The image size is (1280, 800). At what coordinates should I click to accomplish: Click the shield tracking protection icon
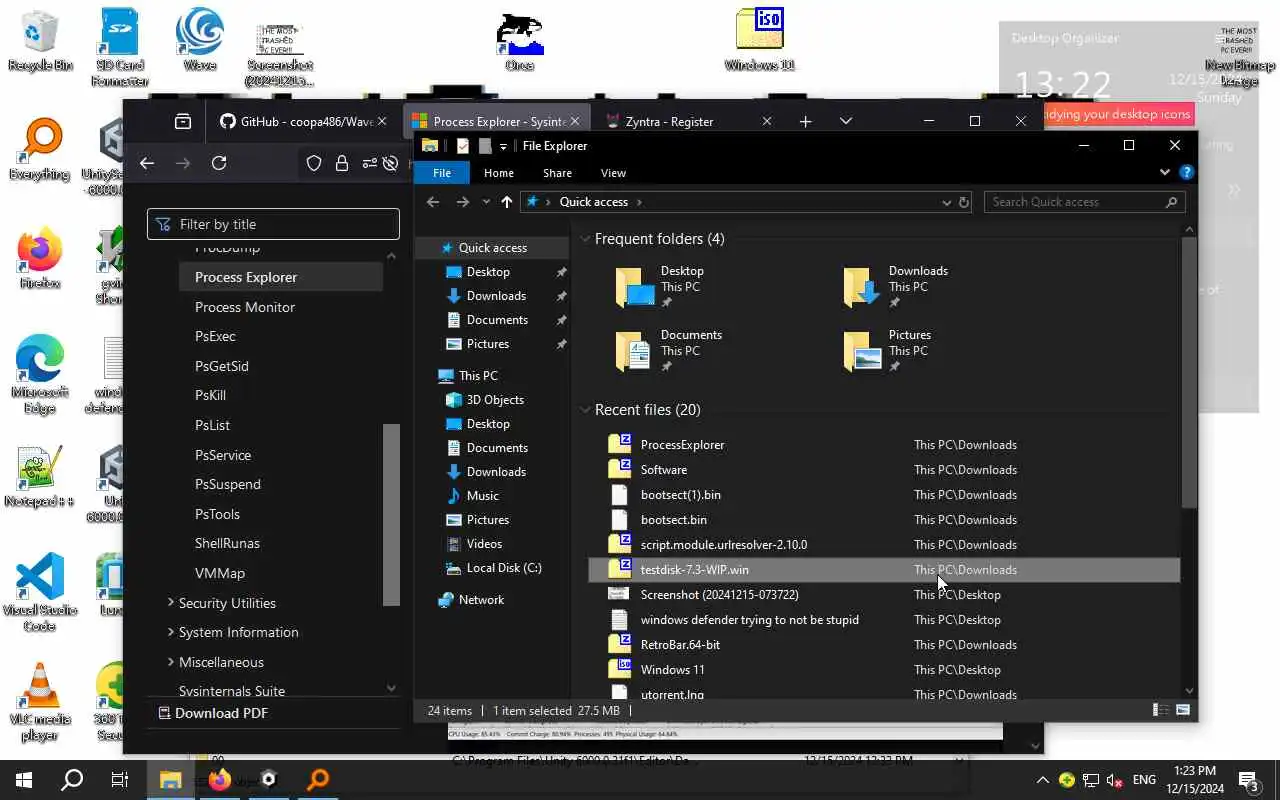coord(314,163)
